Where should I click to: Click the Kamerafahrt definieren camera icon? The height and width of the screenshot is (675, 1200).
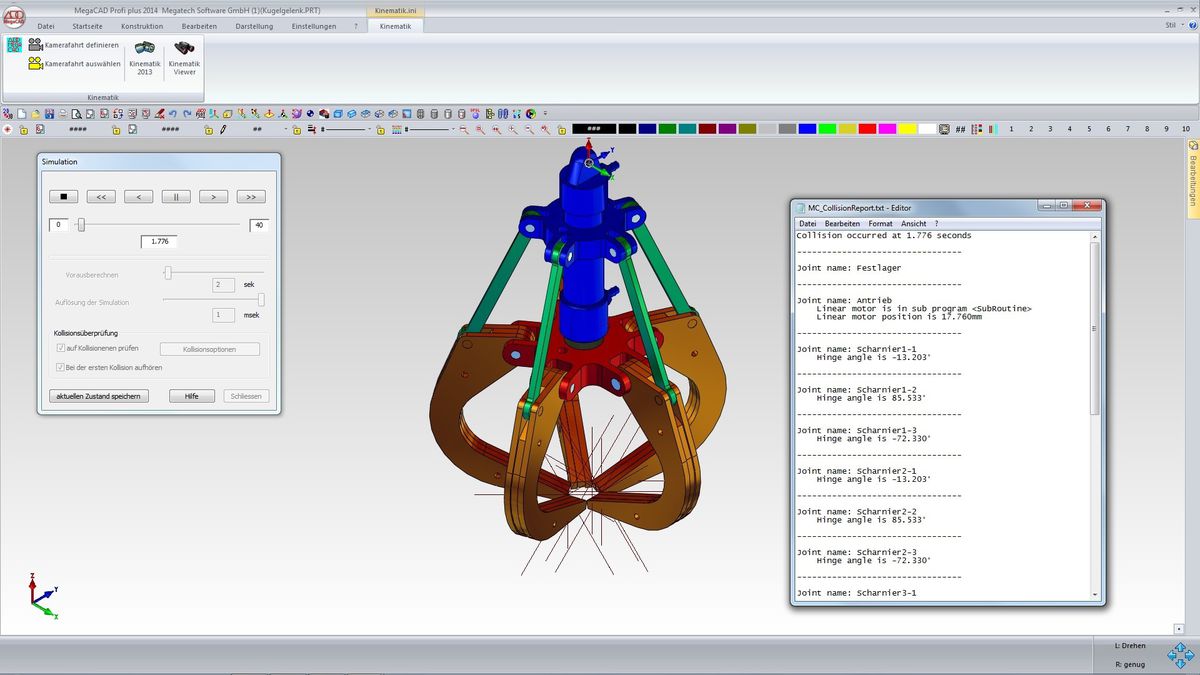pyautogui.click(x=36, y=45)
